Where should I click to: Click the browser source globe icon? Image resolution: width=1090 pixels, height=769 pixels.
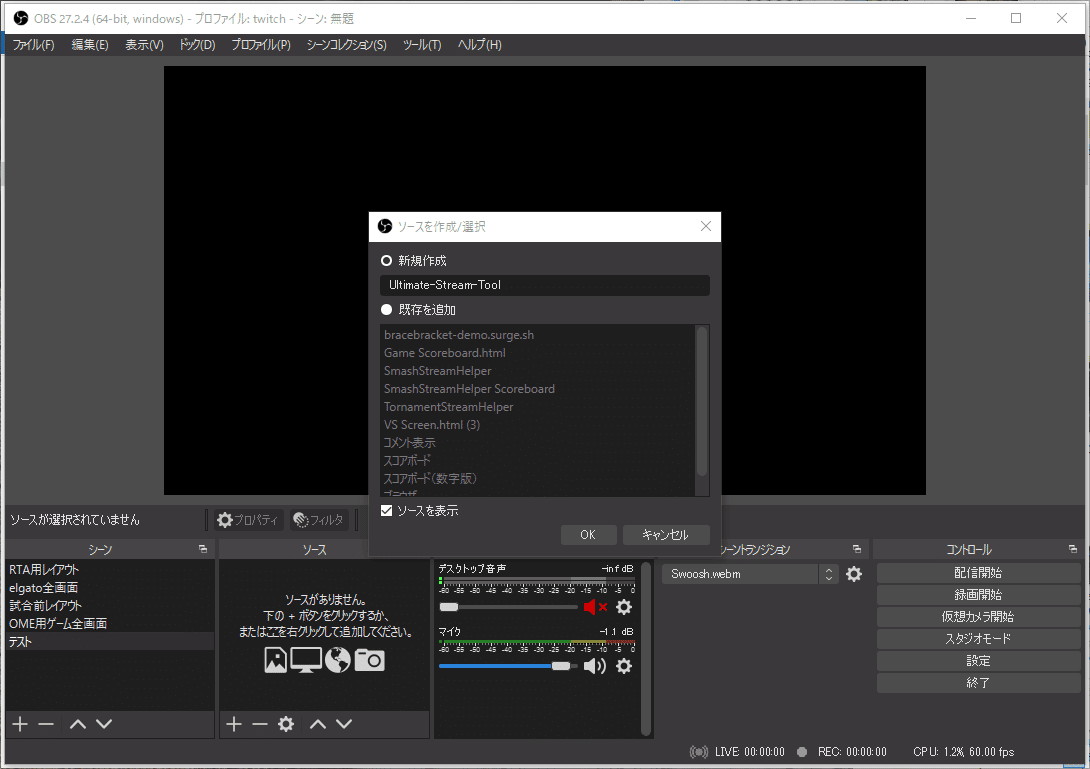(338, 660)
